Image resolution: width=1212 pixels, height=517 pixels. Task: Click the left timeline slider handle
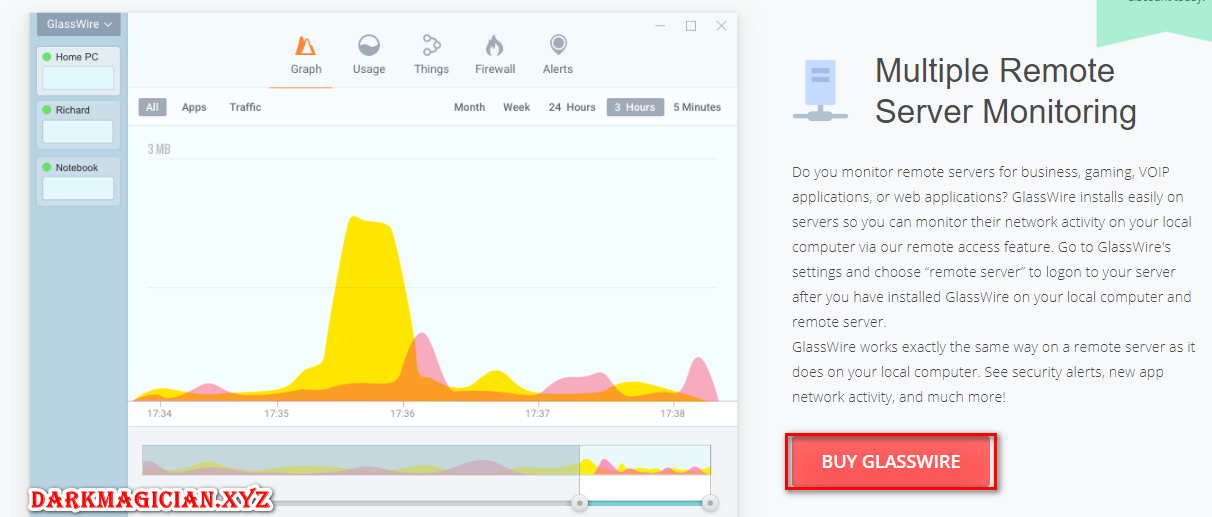pos(579,502)
